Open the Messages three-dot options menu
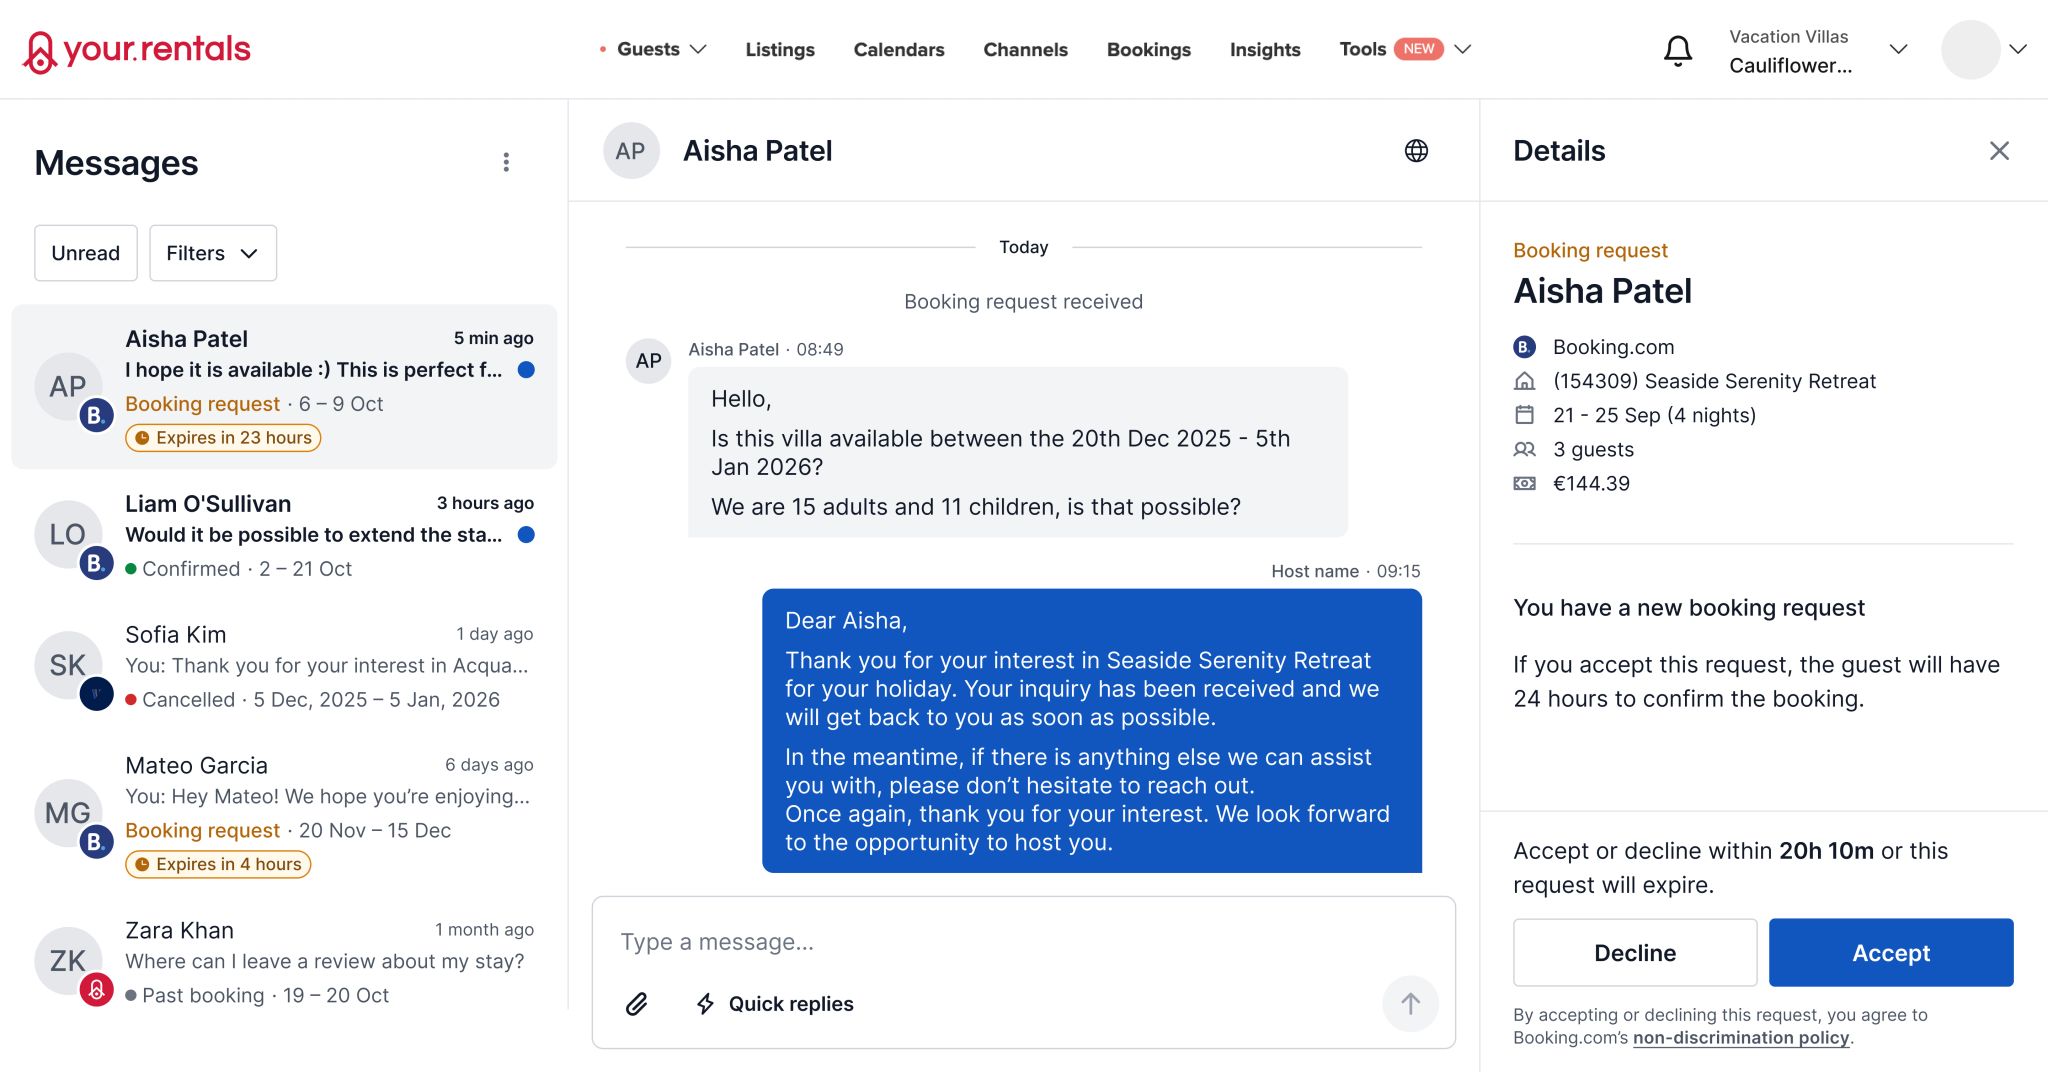 [x=506, y=162]
